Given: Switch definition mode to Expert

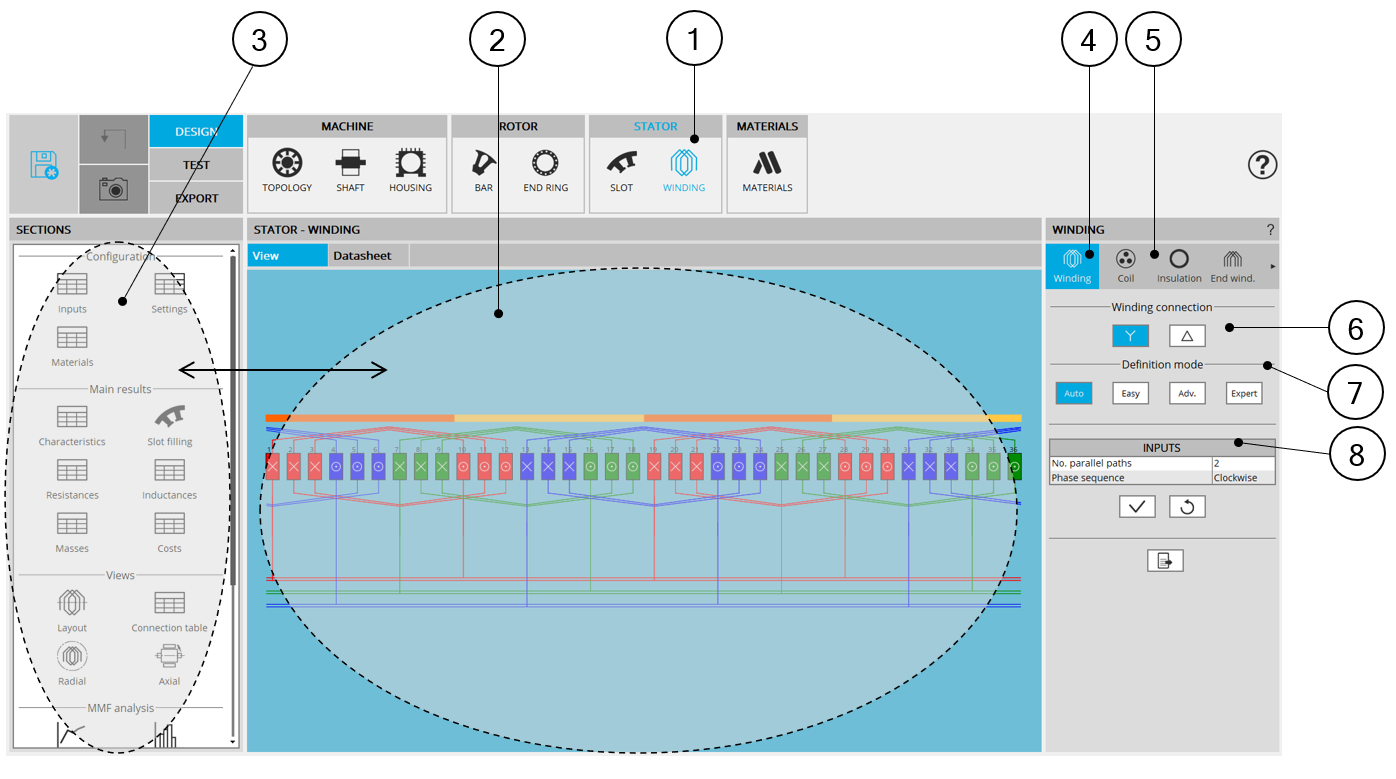Looking at the screenshot, I should click(1243, 393).
